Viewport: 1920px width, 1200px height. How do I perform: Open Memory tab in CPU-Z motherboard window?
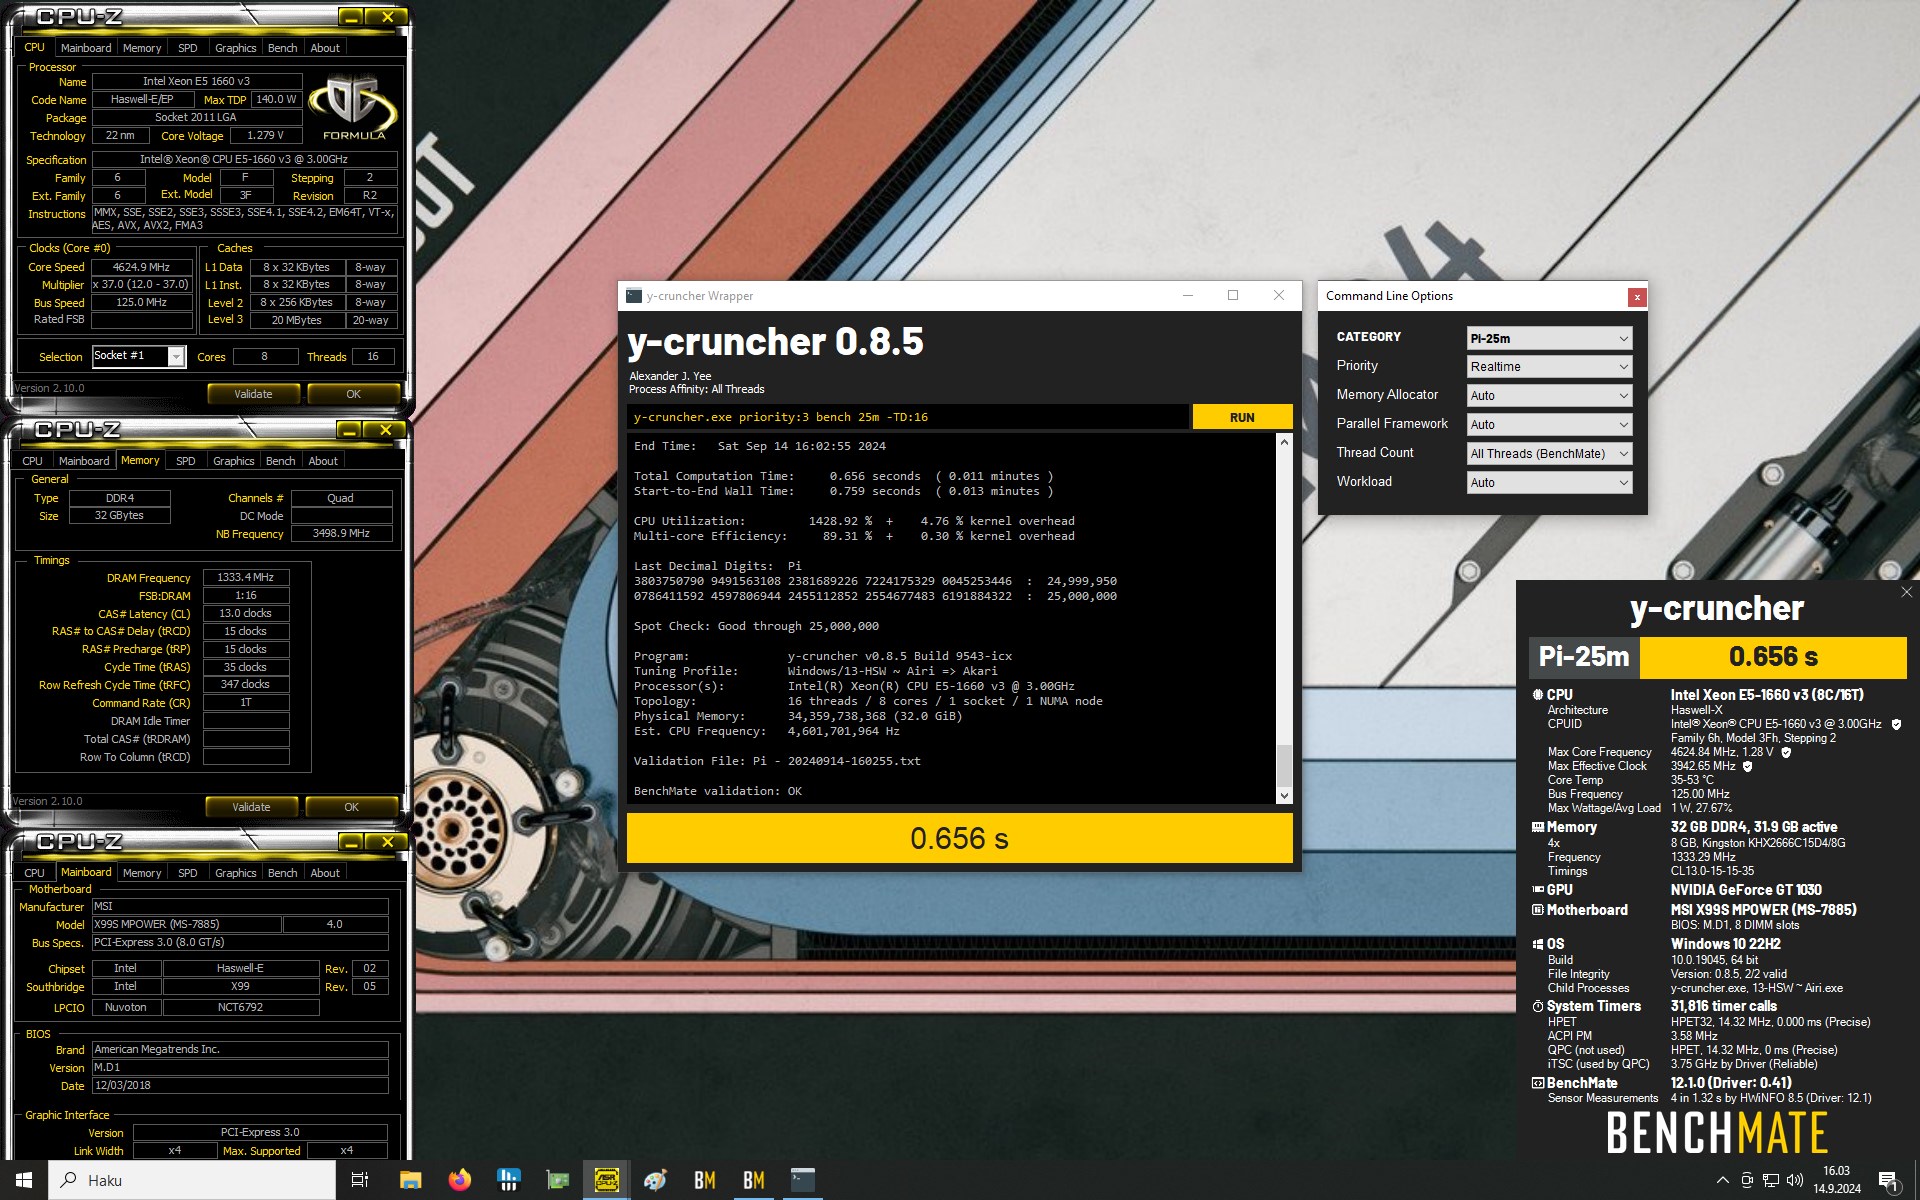tap(141, 873)
